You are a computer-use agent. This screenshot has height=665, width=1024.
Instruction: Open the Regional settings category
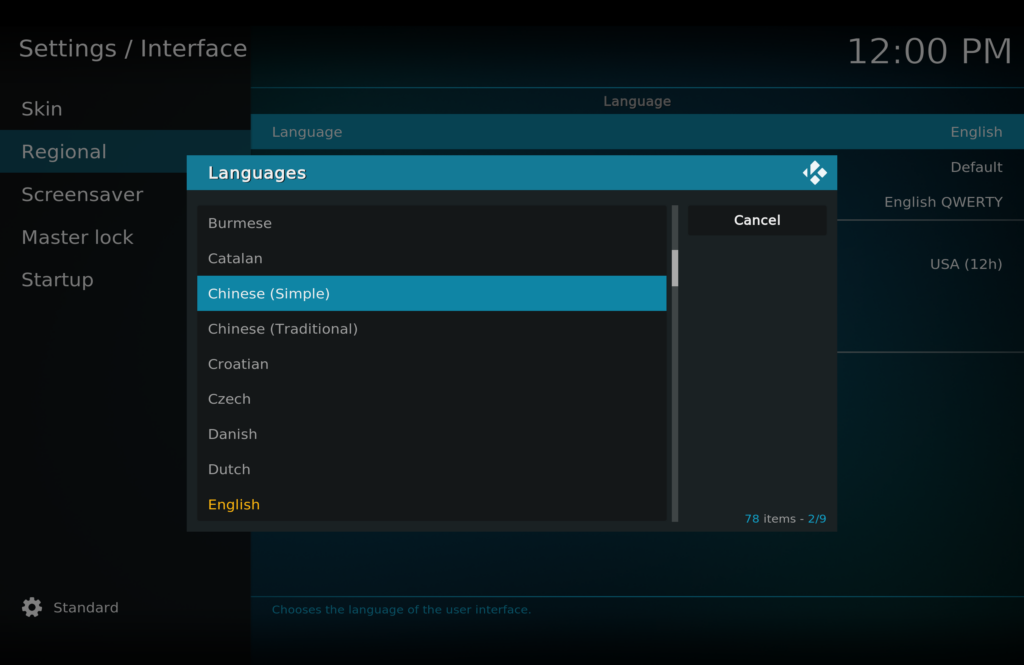[64, 152]
